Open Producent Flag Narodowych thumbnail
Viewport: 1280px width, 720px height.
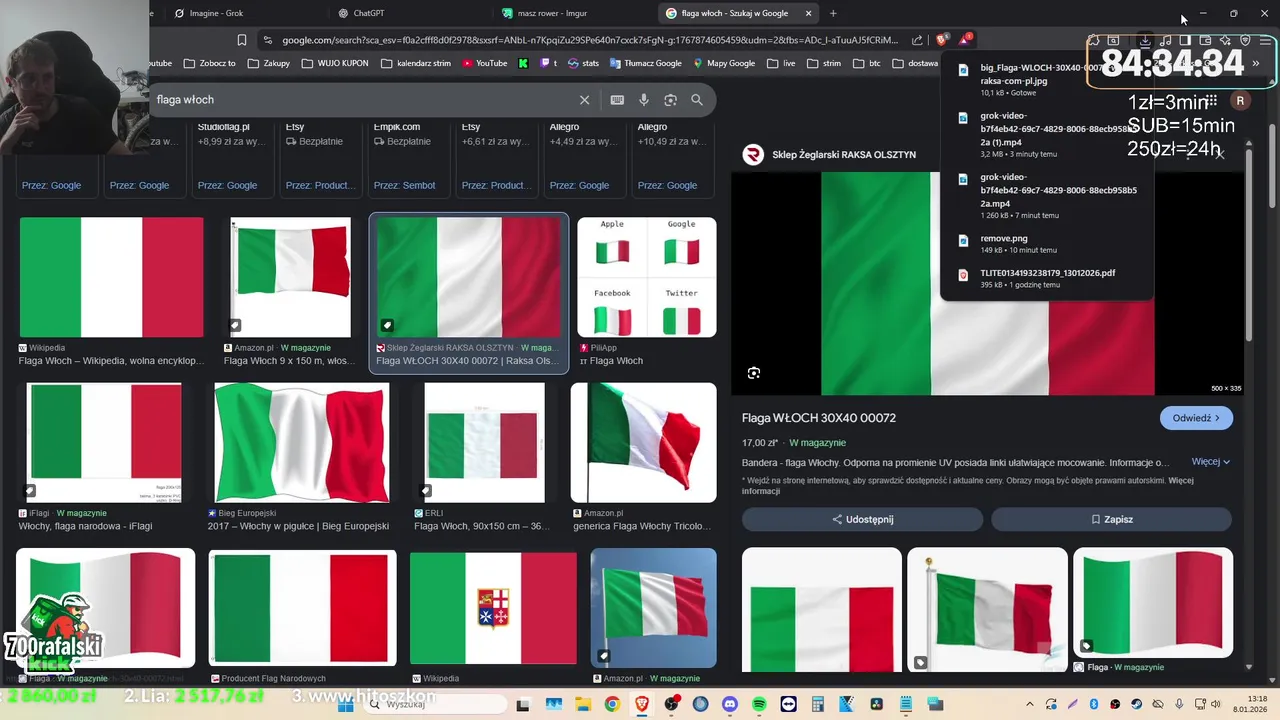point(302,608)
